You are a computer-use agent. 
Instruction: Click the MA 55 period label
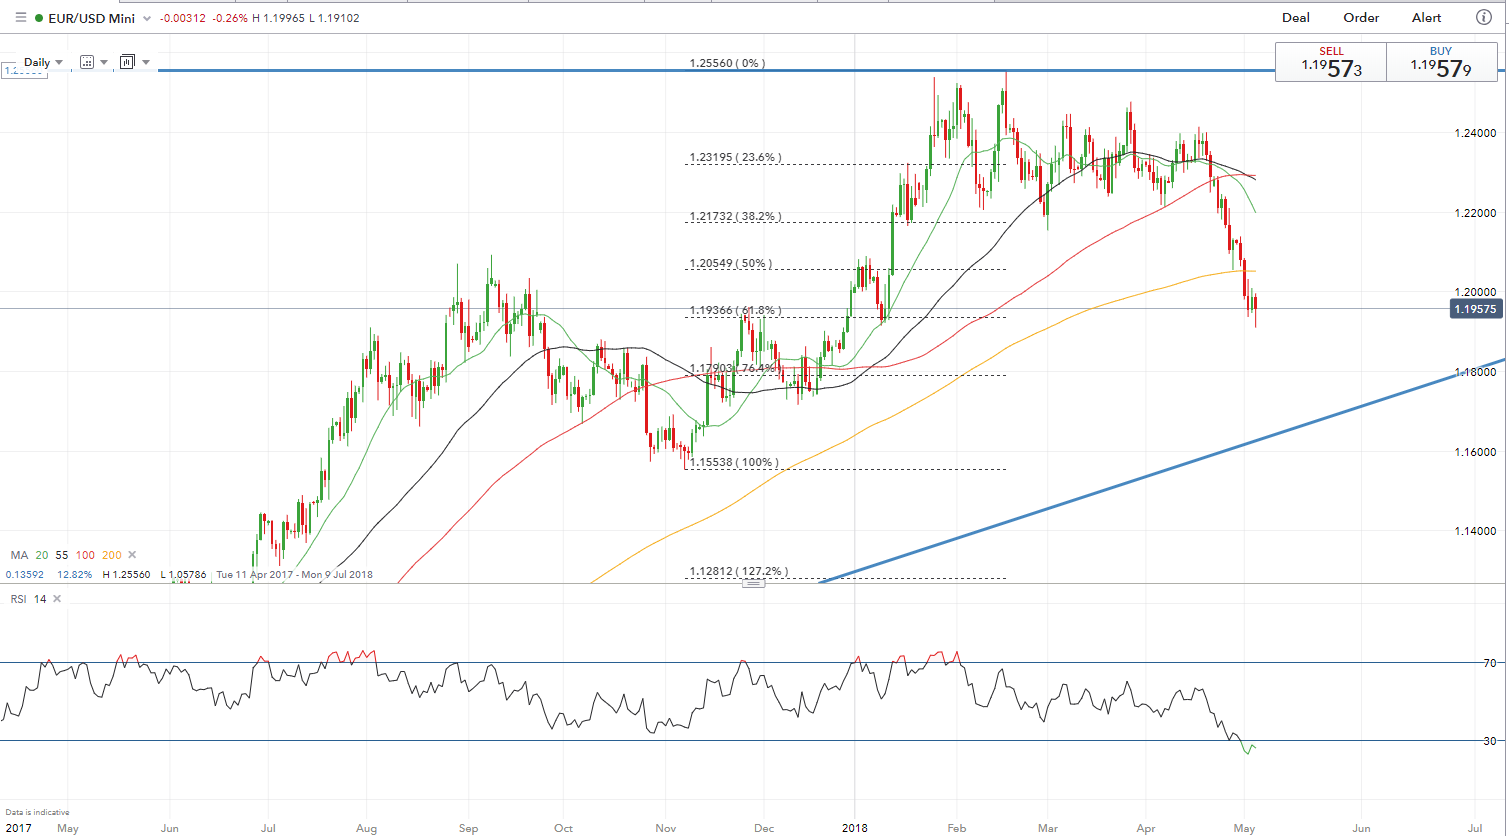[x=62, y=555]
